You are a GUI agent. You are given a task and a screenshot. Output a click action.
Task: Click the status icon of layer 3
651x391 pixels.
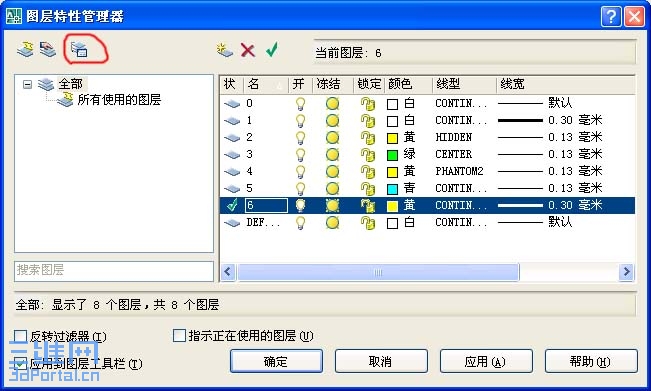pyautogui.click(x=232, y=154)
